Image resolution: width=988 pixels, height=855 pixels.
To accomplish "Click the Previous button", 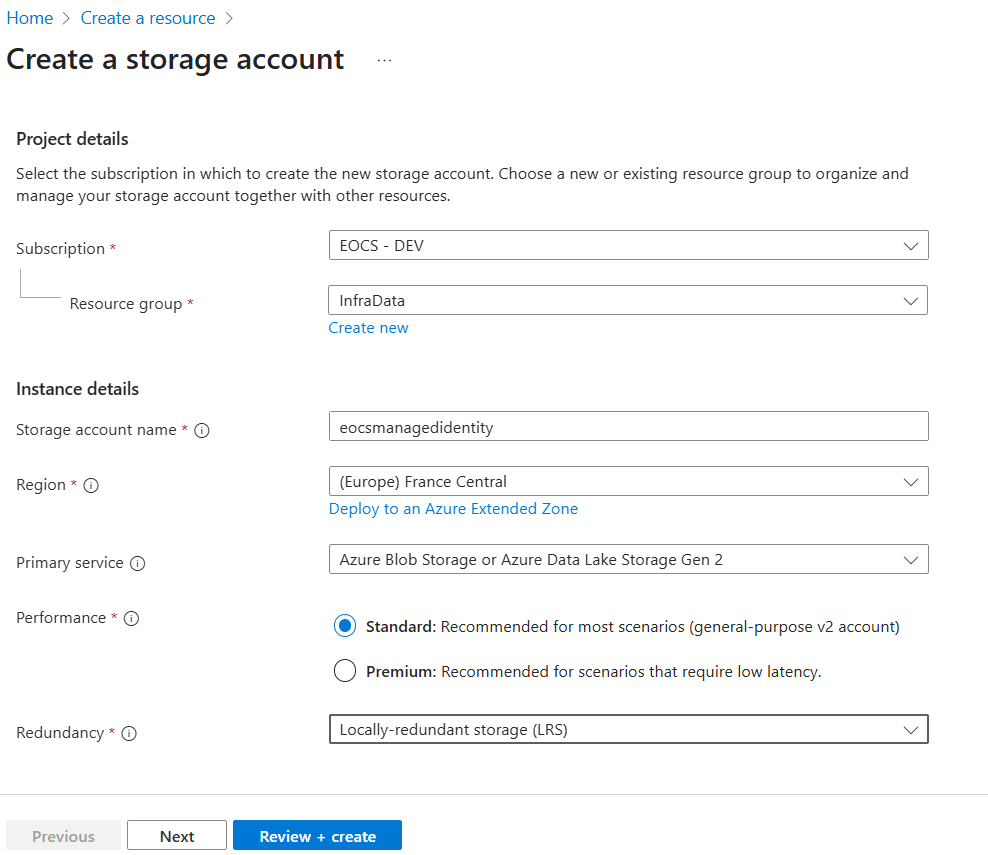I will pyautogui.click(x=63, y=835).
